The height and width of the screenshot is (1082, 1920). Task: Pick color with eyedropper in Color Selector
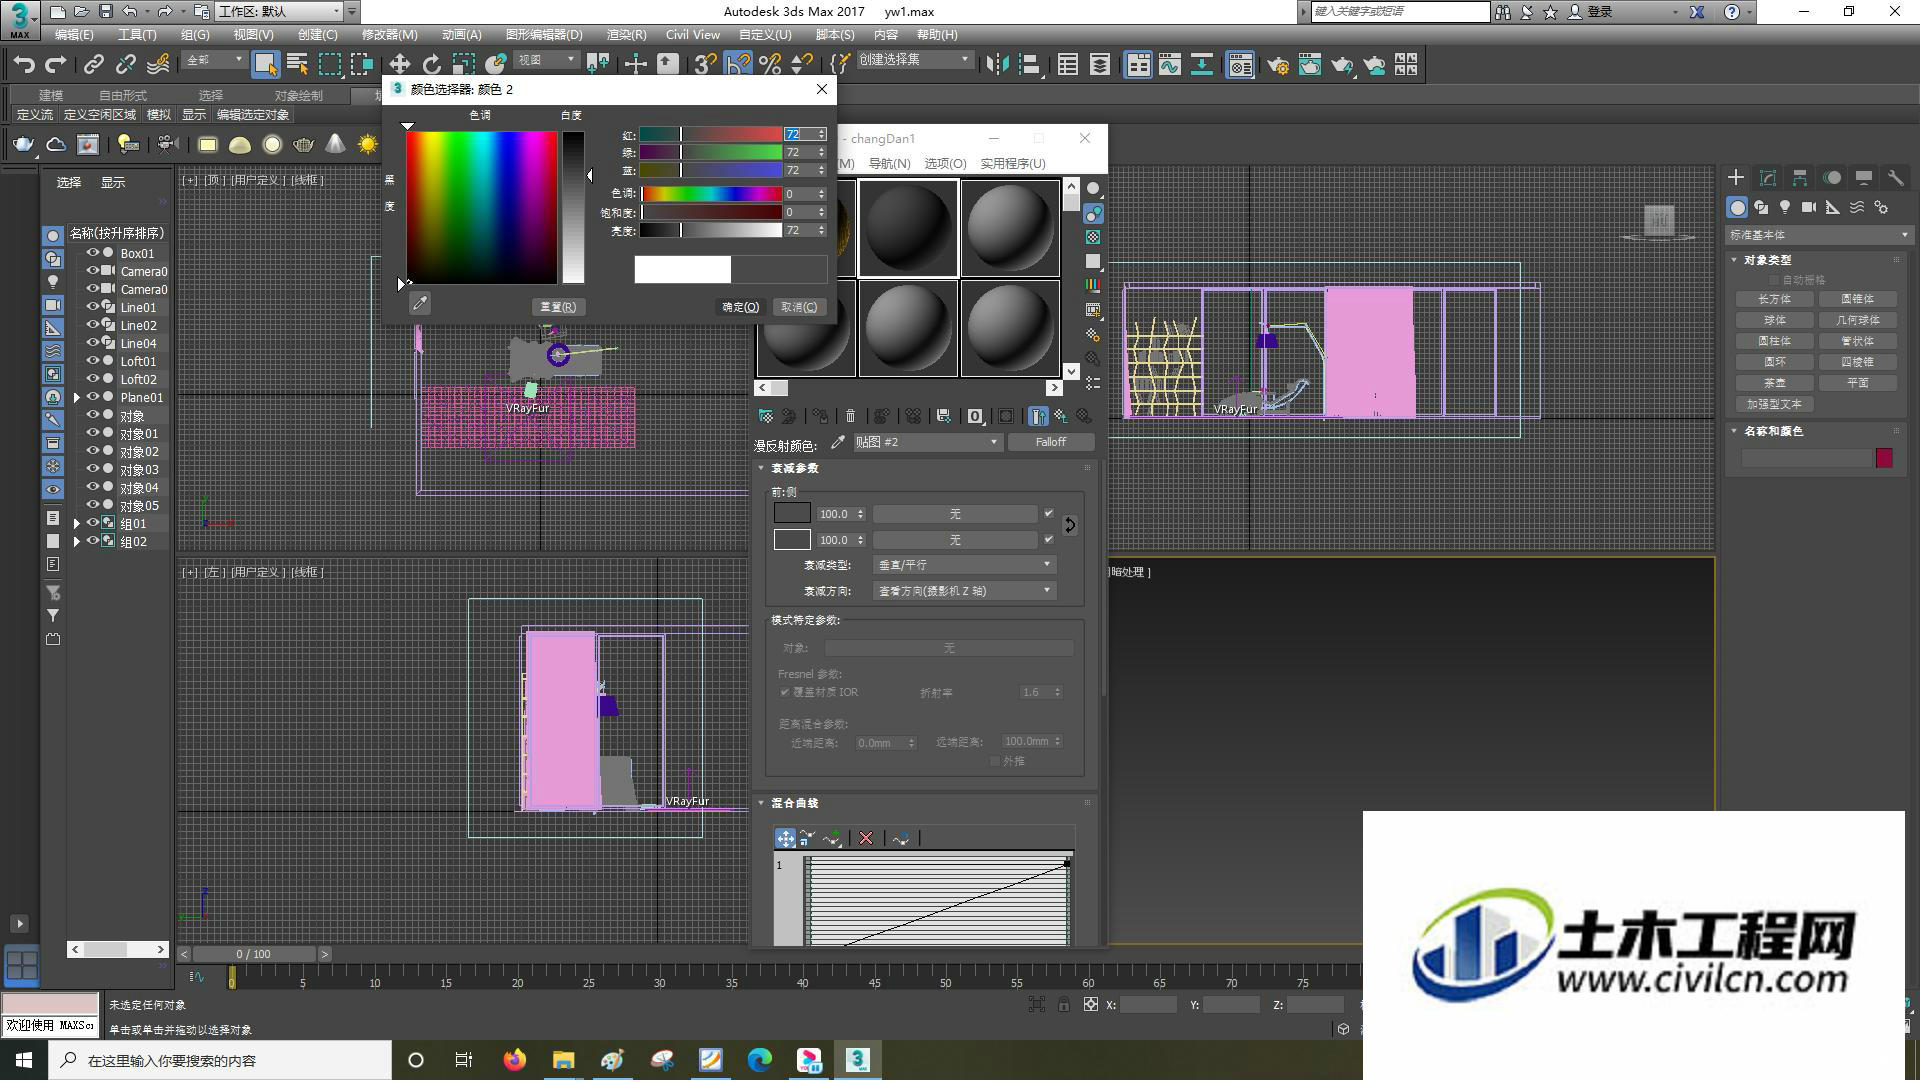pos(420,303)
